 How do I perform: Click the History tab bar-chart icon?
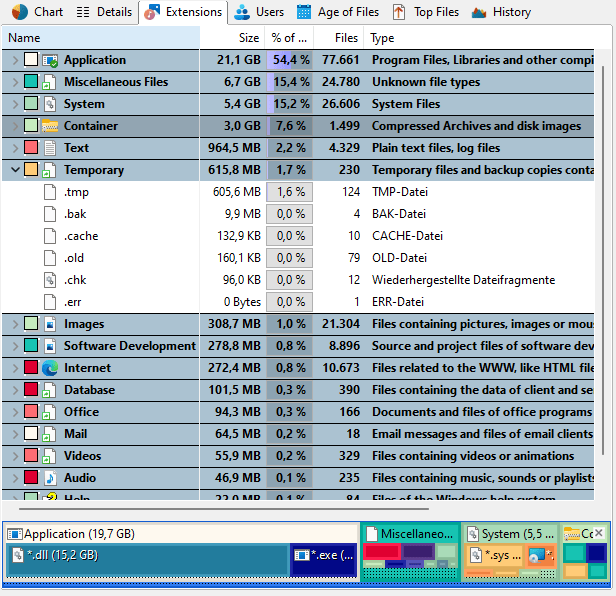(479, 12)
